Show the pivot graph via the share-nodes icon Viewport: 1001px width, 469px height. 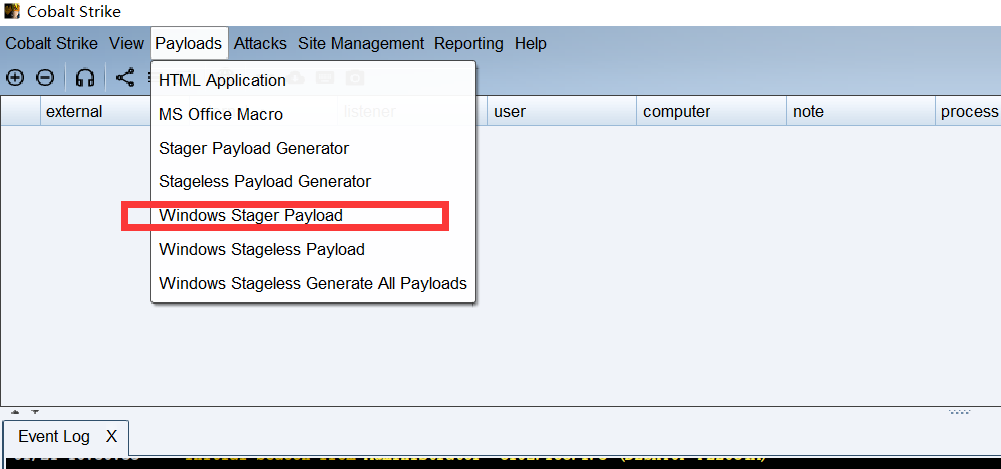[125, 78]
